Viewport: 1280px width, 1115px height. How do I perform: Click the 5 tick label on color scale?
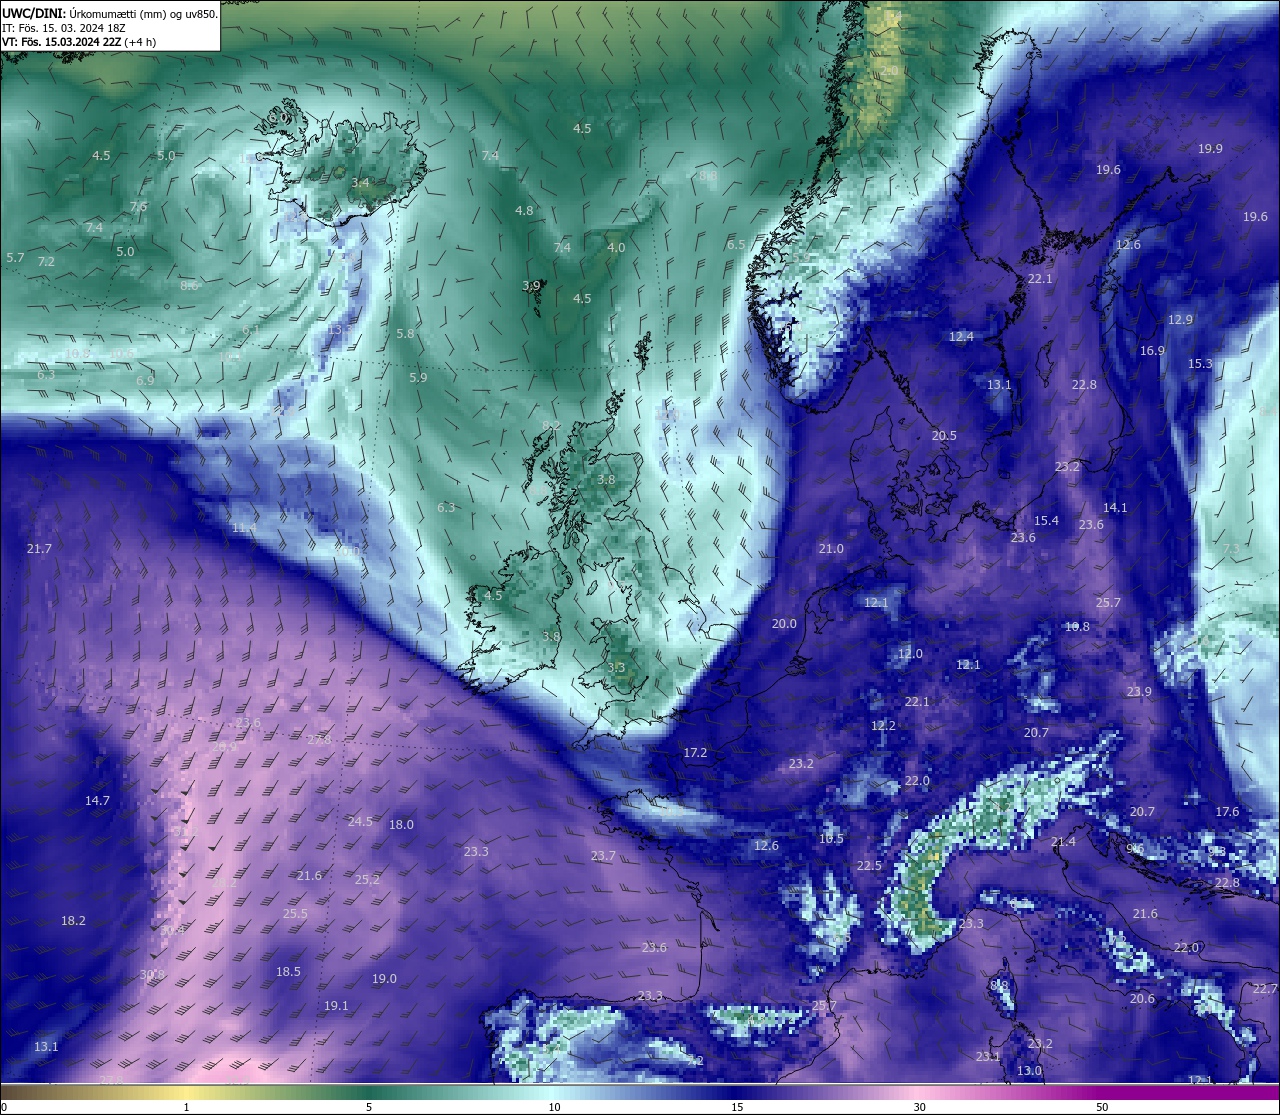click(369, 1107)
